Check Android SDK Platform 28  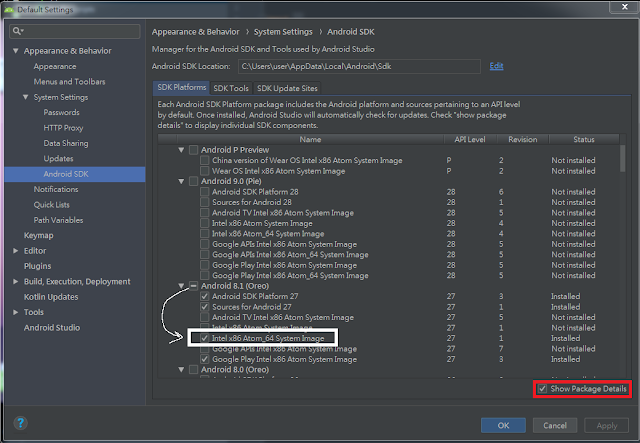pyautogui.click(x=205, y=191)
